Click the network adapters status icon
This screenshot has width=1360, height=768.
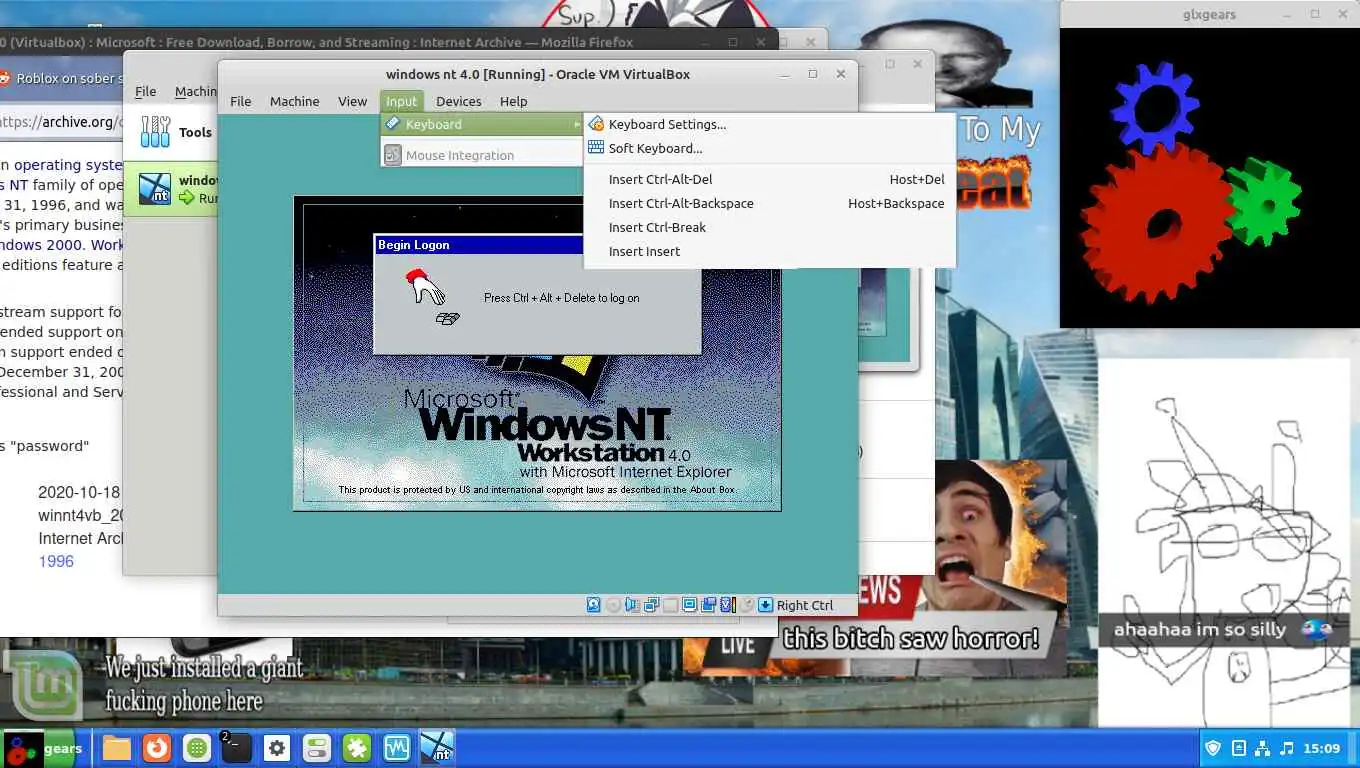[x=651, y=605]
